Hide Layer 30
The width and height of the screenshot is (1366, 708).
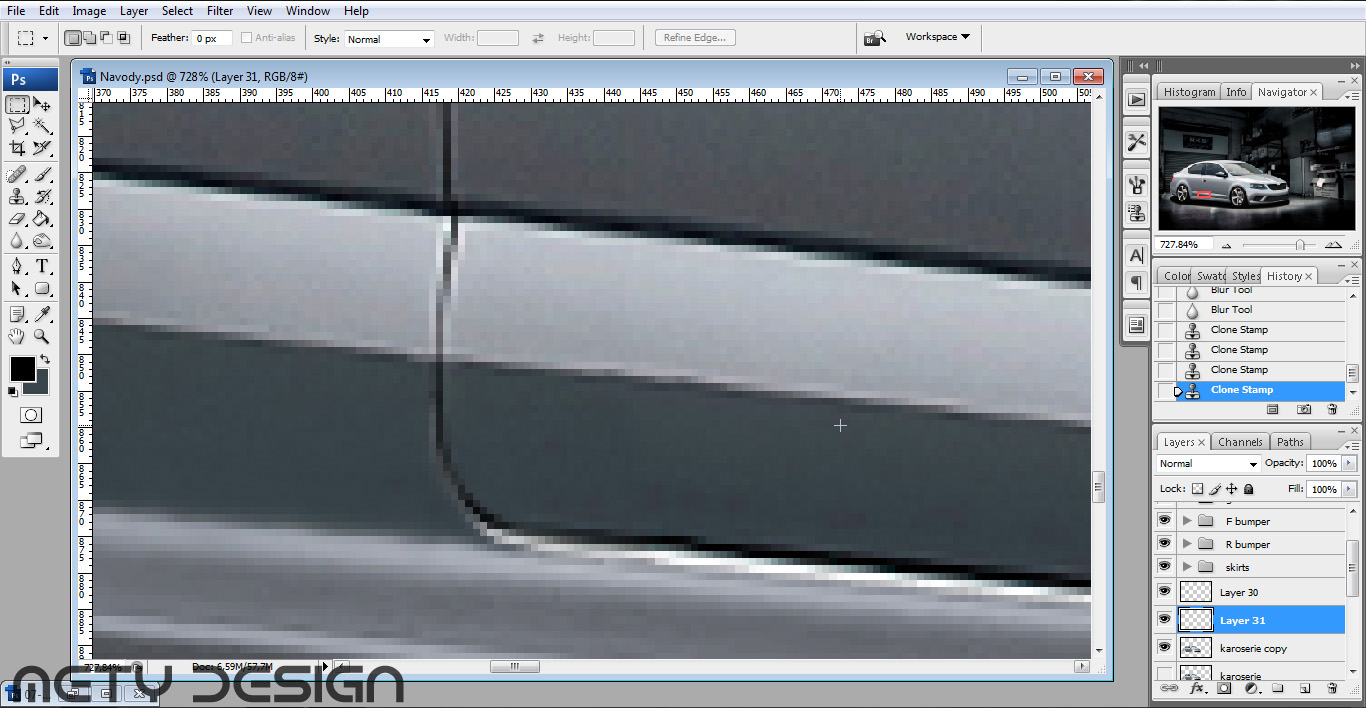(1164, 592)
